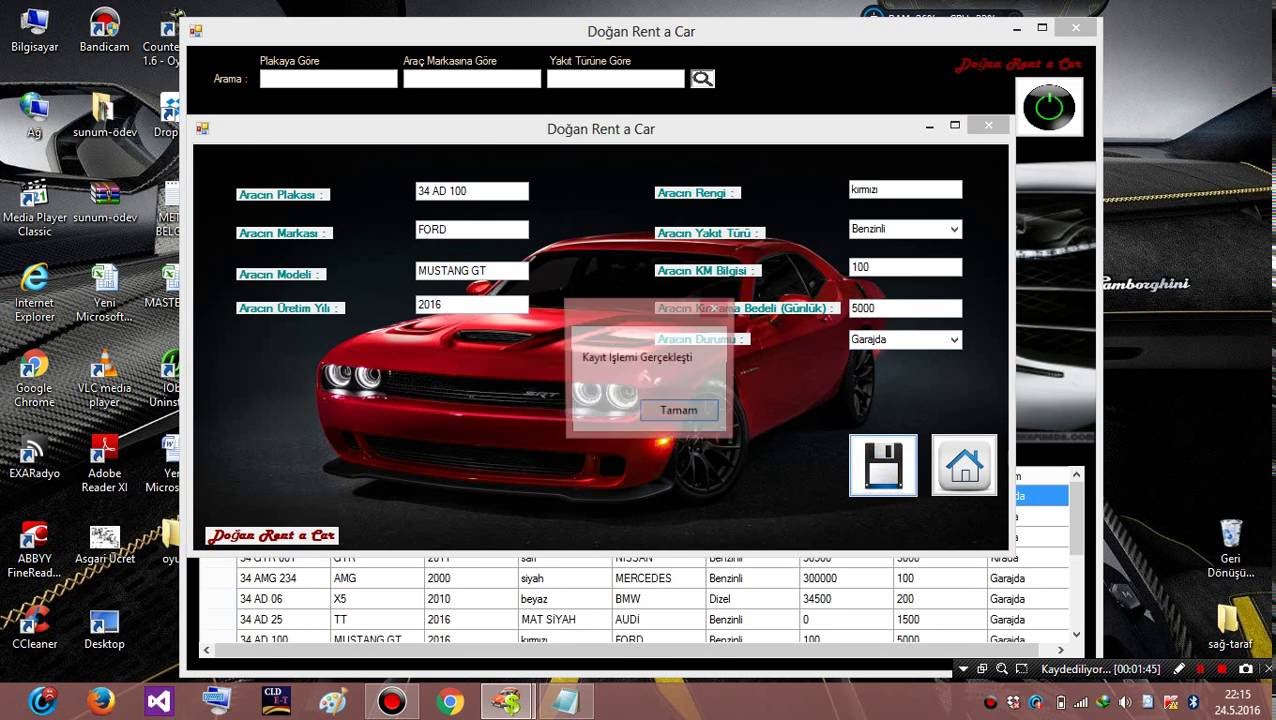Screen dimensions: 1276x720
Task: Click the 34500 km cell
Action: tap(846, 599)
